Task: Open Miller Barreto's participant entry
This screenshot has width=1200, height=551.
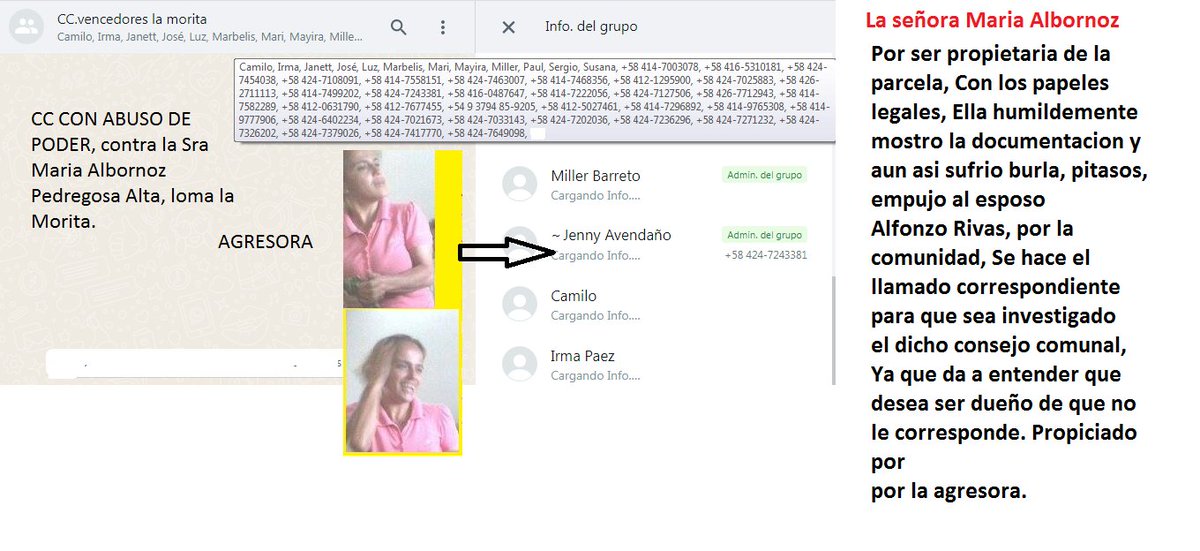Action: click(655, 184)
